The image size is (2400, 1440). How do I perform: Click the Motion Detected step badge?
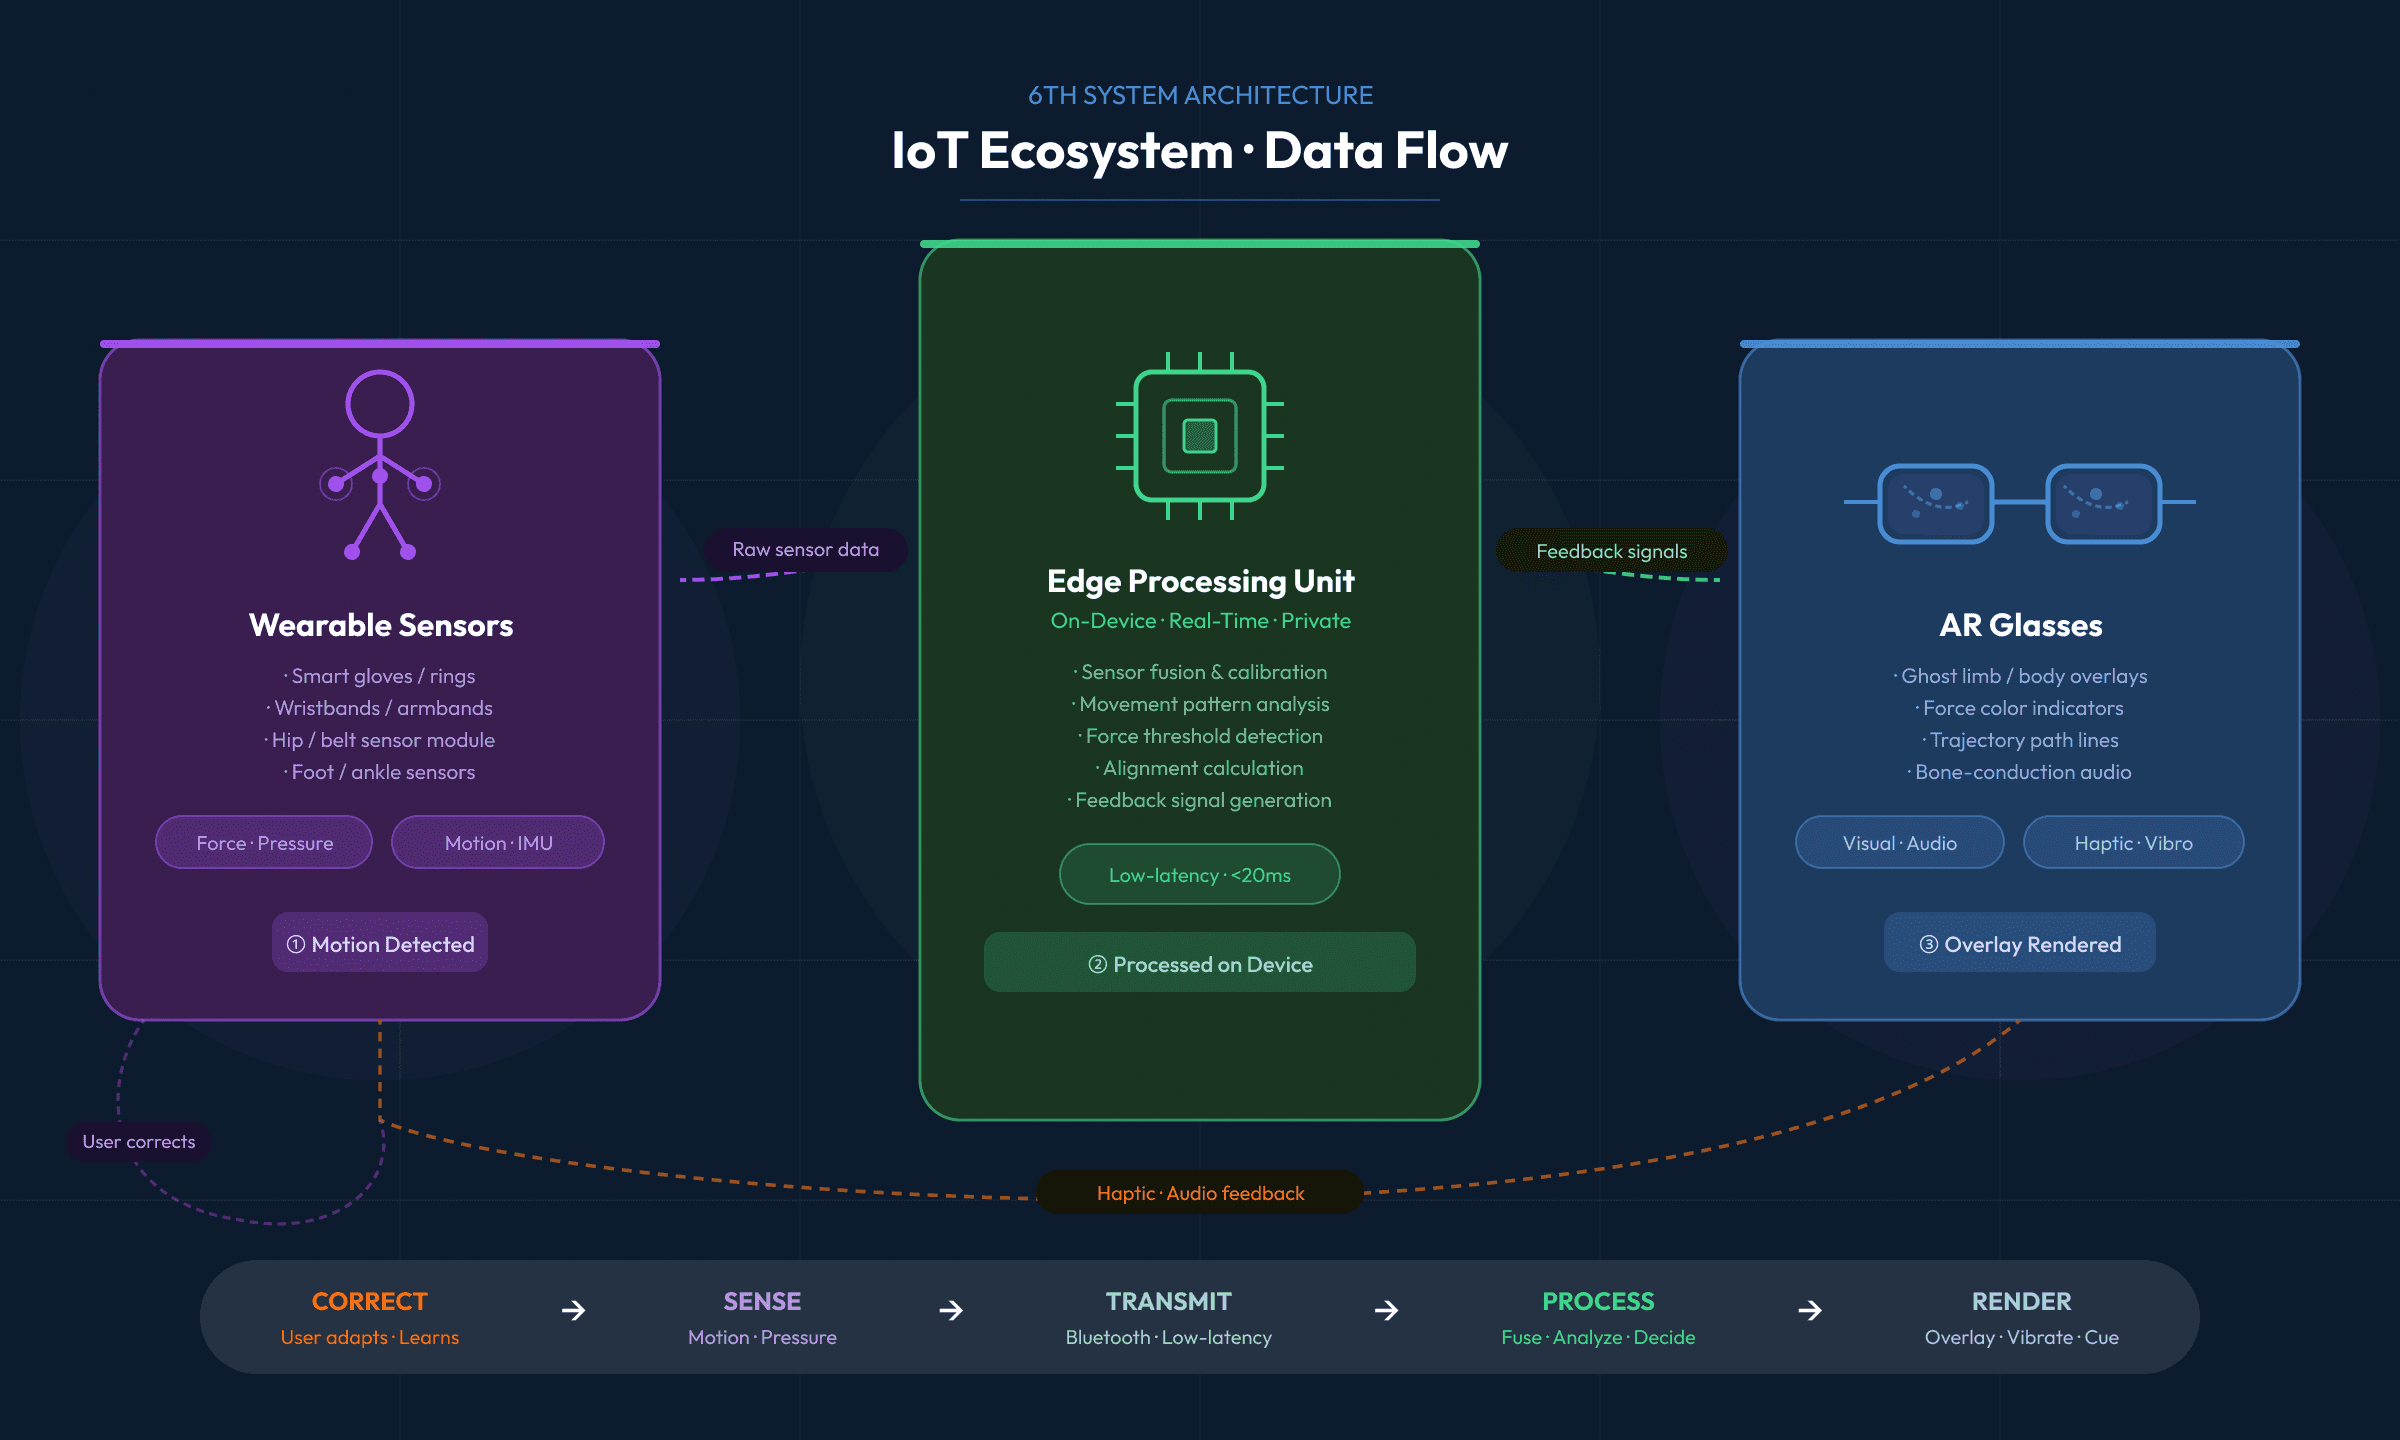(380, 943)
